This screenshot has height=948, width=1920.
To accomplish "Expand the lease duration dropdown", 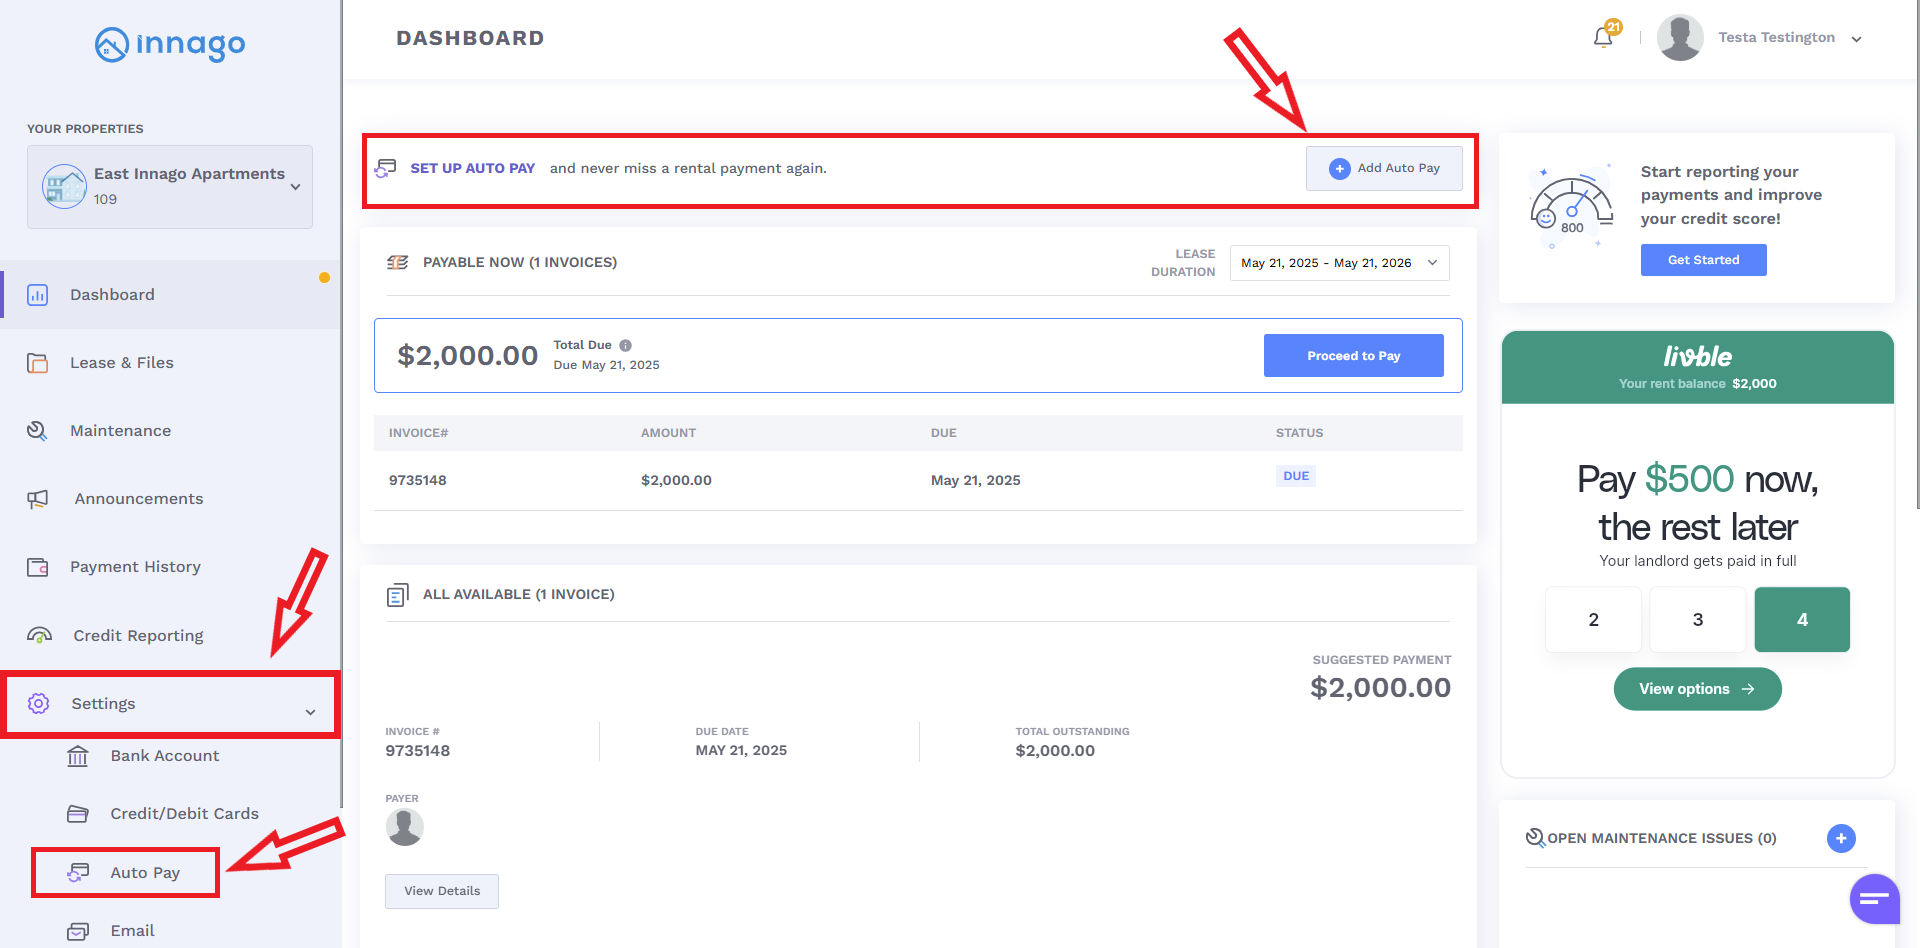I will click(x=1339, y=263).
